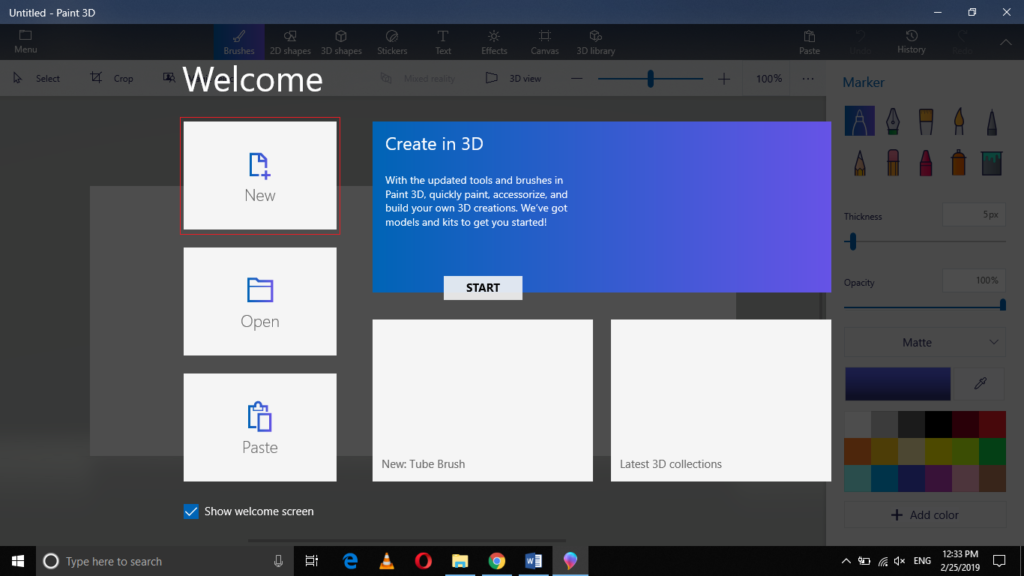This screenshot has height=576, width=1024.
Task: Open the Stickers panel
Action: click(392, 40)
